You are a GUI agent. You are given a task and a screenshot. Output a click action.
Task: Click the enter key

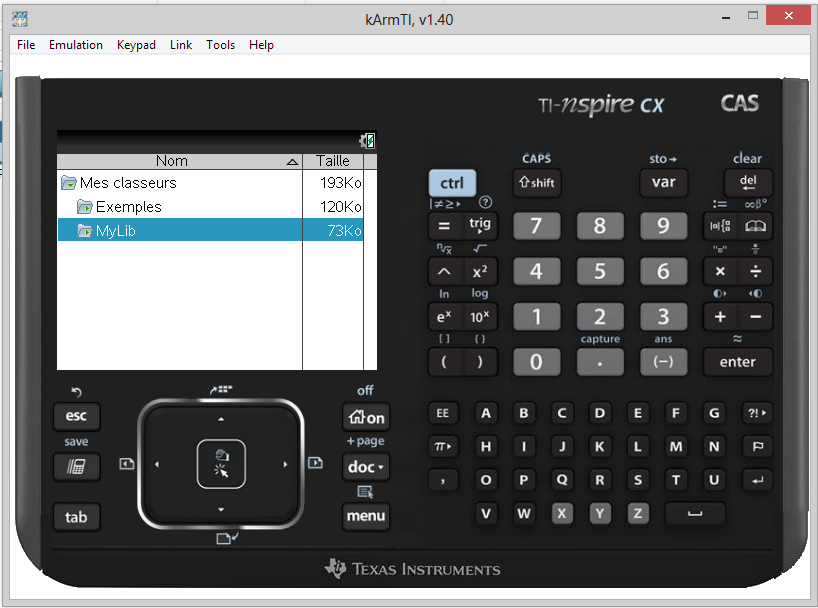[x=737, y=362]
